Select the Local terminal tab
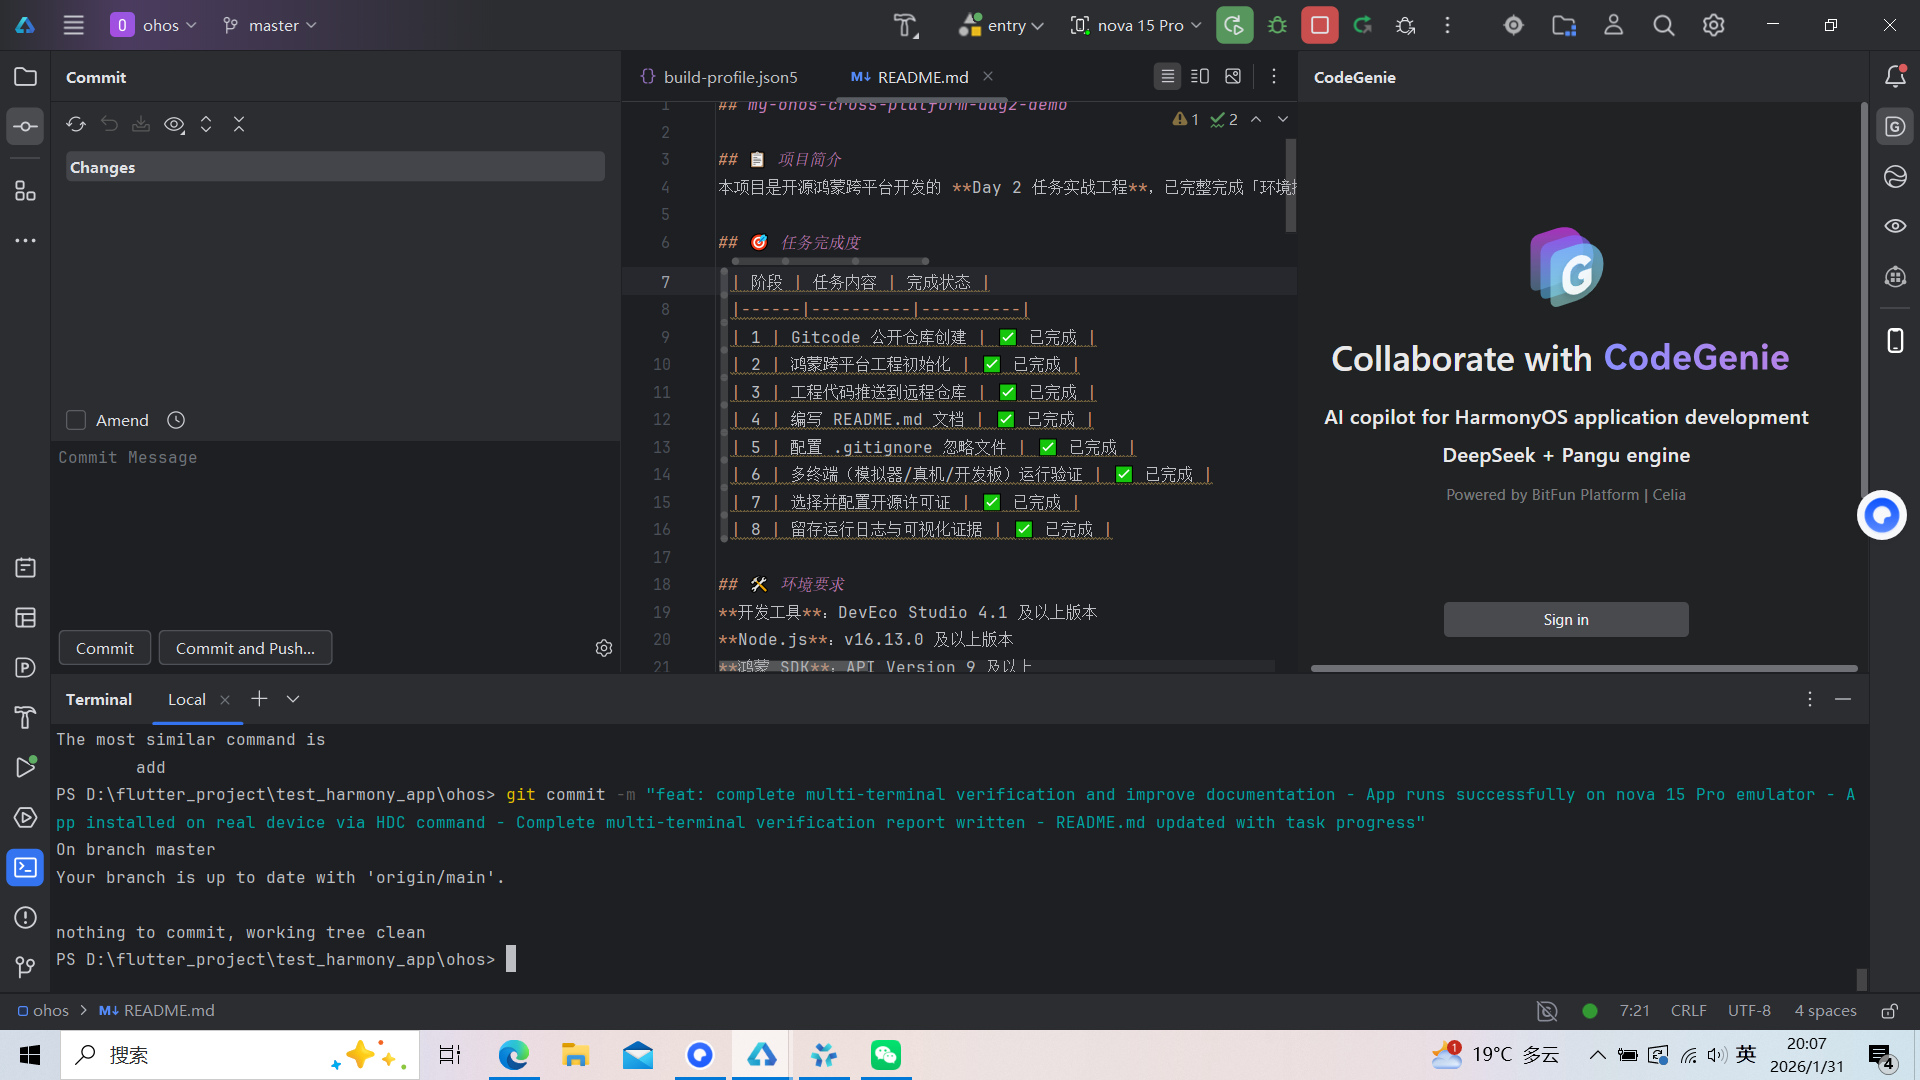This screenshot has height=1080, width=1920. (187, 699)
